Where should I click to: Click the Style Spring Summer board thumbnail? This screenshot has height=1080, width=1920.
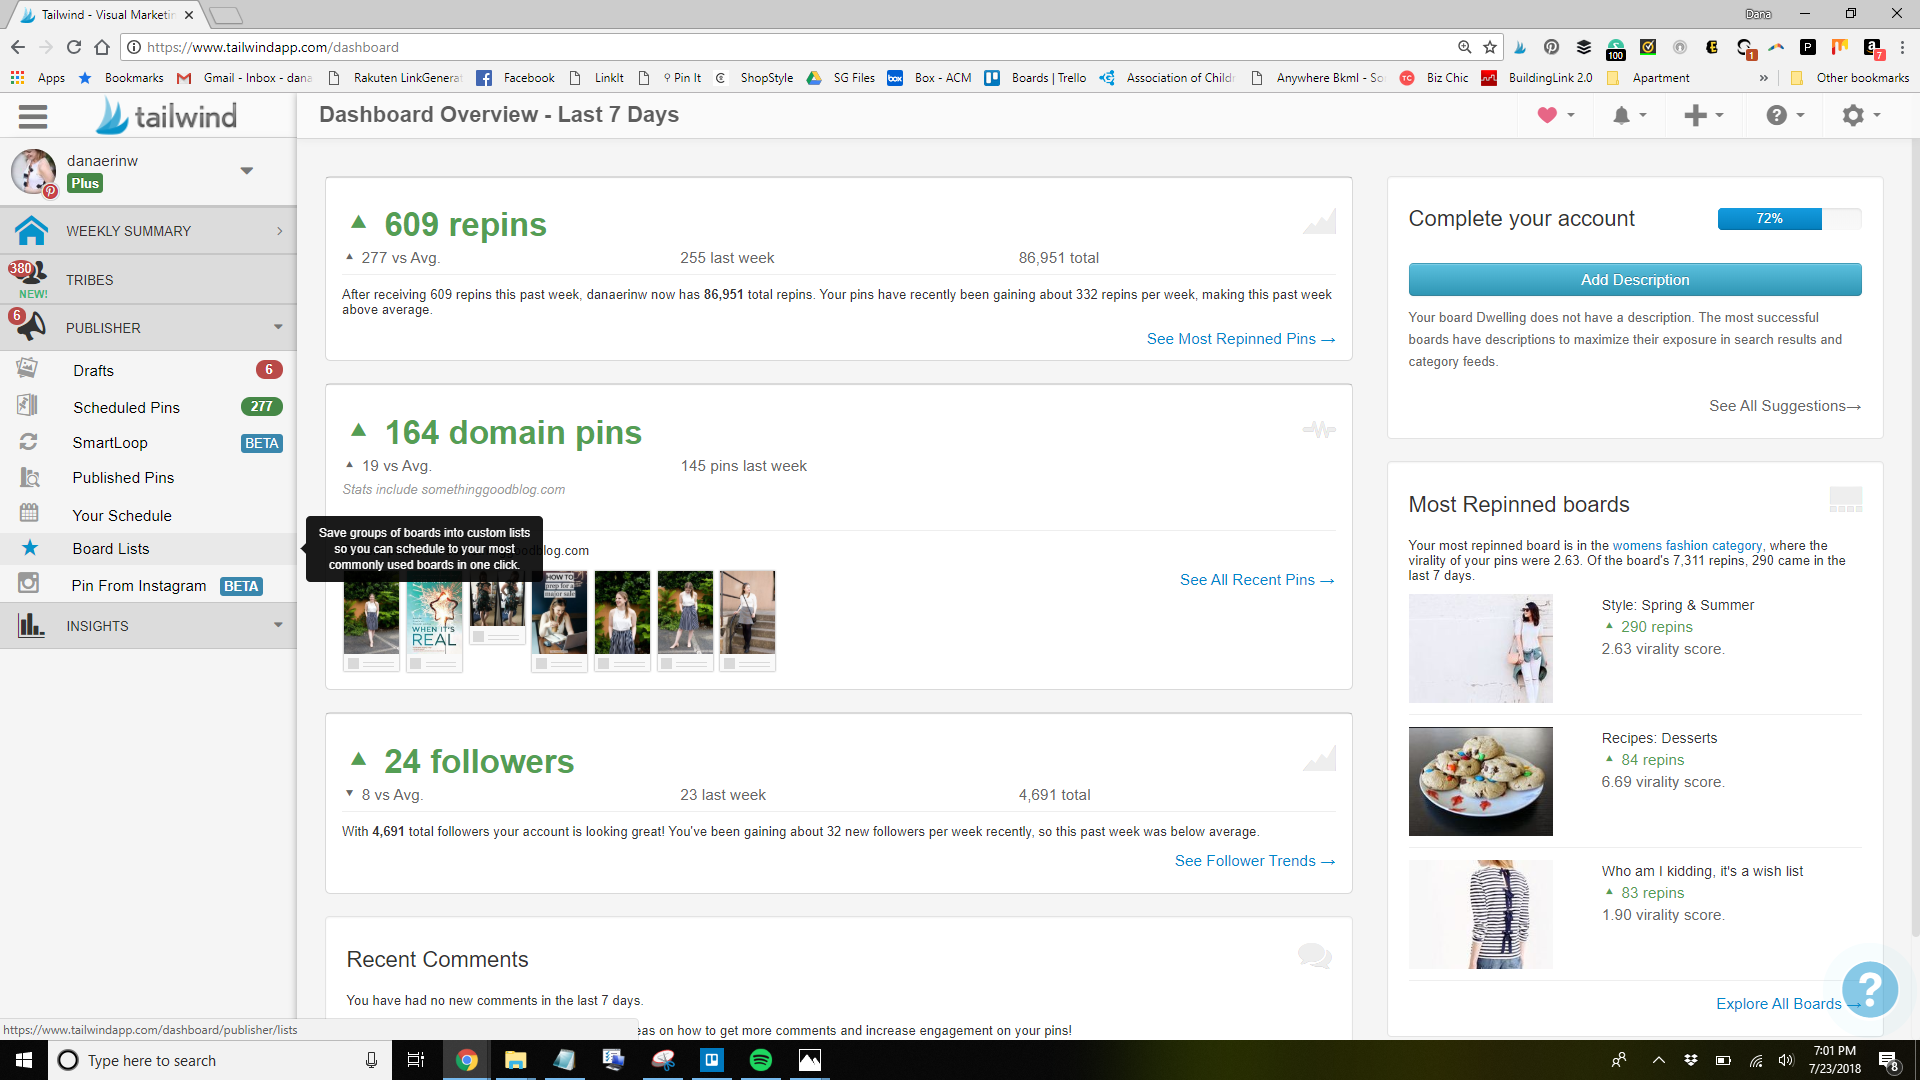point(1481,646)
